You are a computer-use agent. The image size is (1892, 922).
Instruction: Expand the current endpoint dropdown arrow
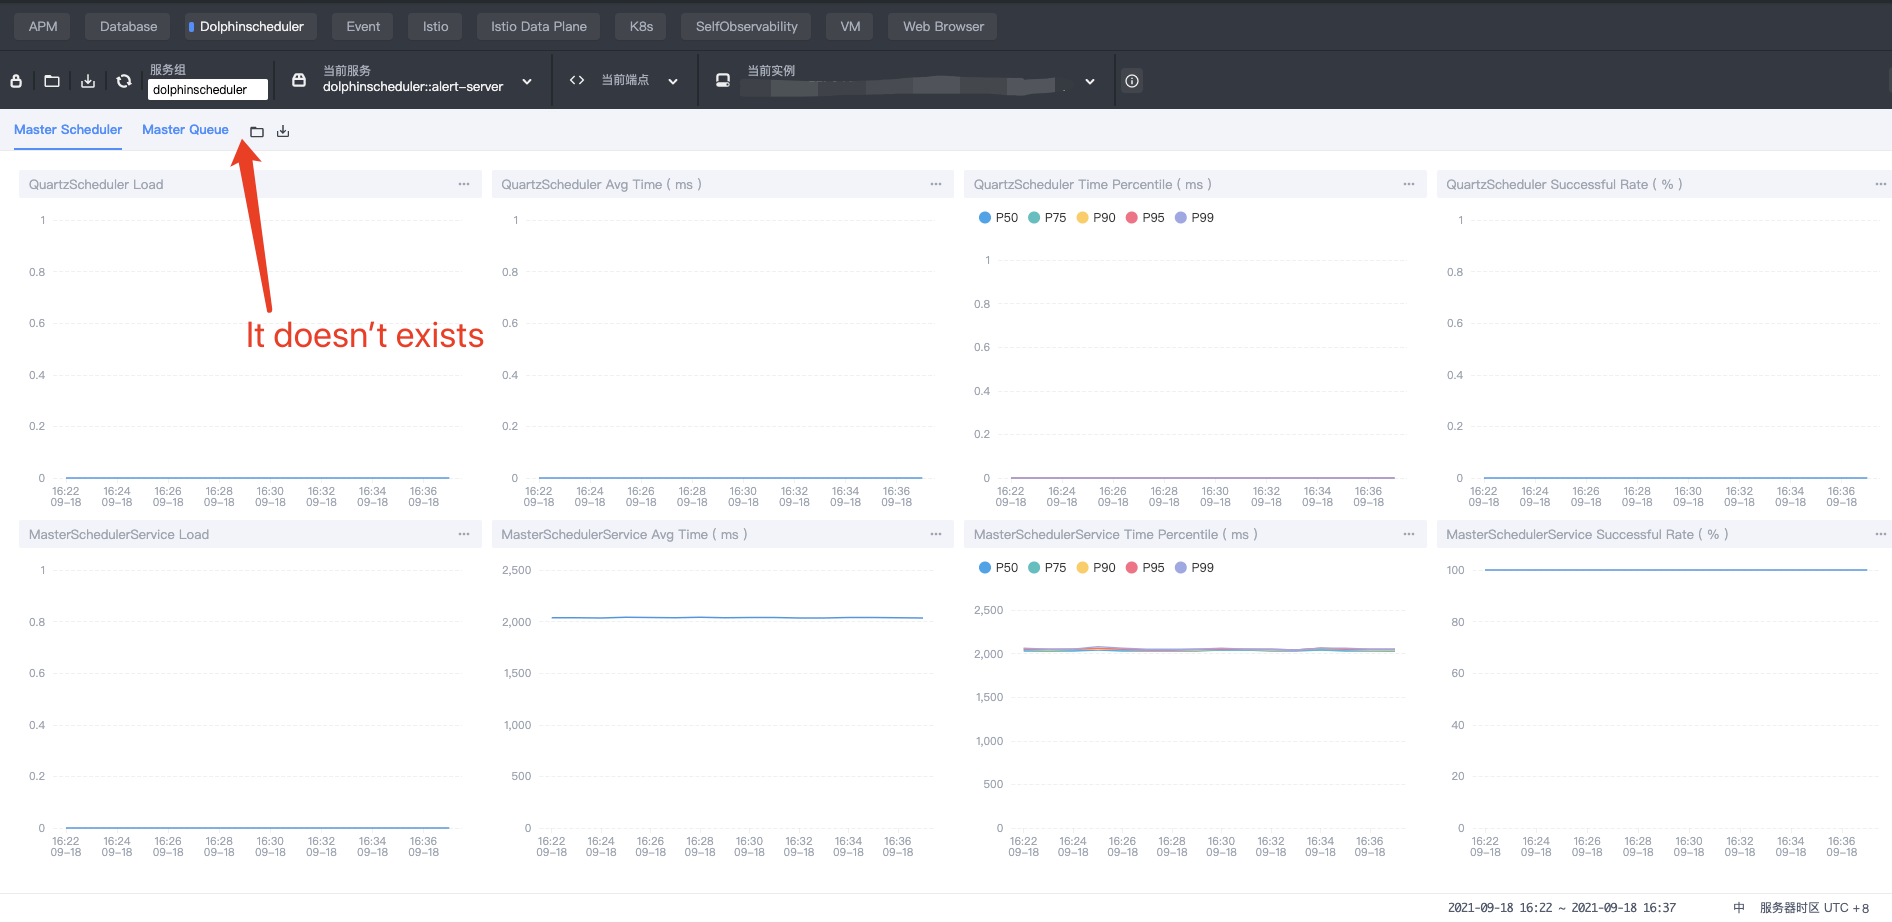tap(673, 81)
